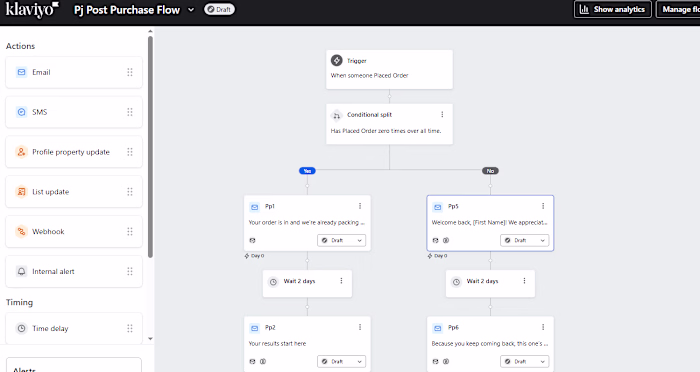Open the Pp1 three-dot menu

tap(360, 206)
